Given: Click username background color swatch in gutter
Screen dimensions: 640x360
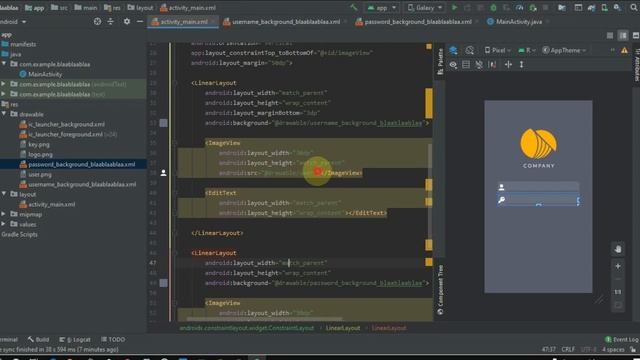Looking at the screenshot, I should [163, 123].
